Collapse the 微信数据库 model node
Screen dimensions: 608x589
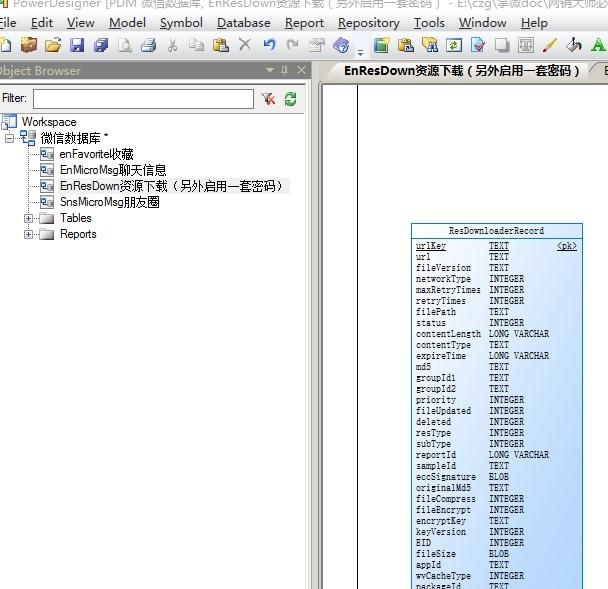point(10,138)
